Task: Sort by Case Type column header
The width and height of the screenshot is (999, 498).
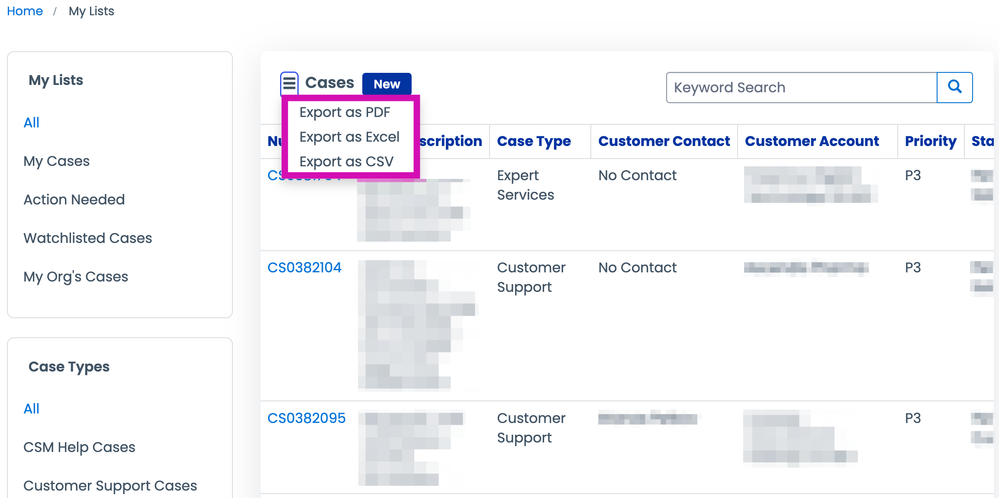Action: [x=534, y=141]
